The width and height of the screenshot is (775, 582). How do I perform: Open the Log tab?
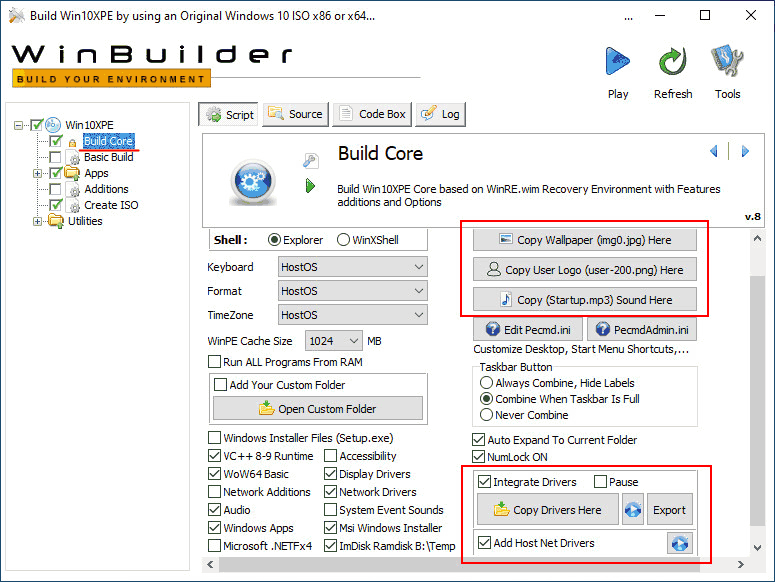tap(440, 114)
